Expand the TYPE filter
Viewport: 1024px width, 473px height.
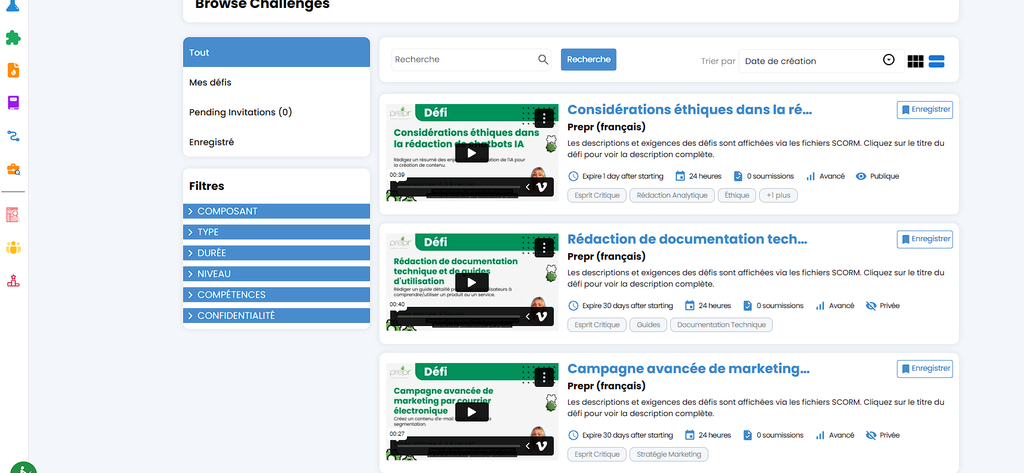(276, 232)
